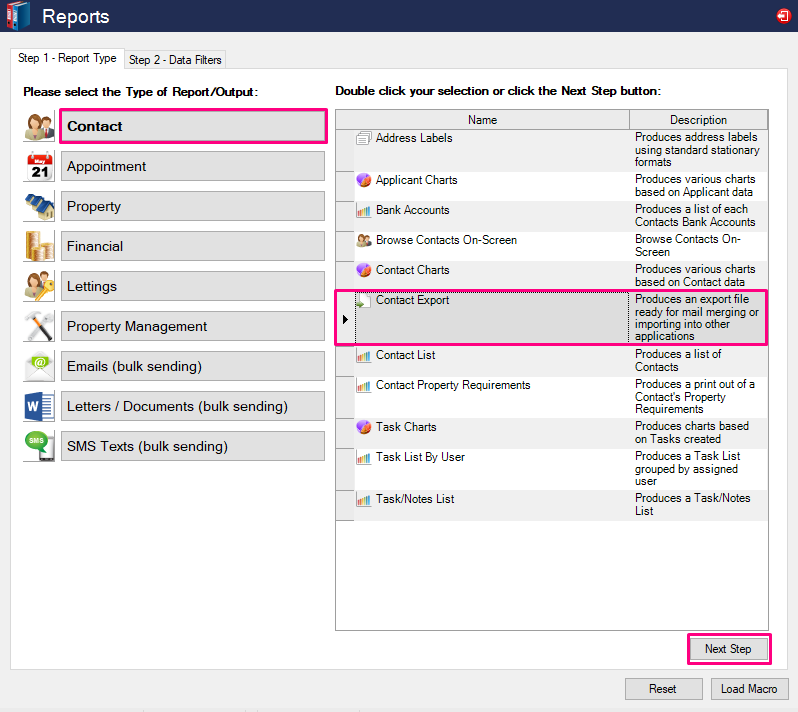
Task: Click the Emails bulk sending envelope icon
Action: coord(40,367)
